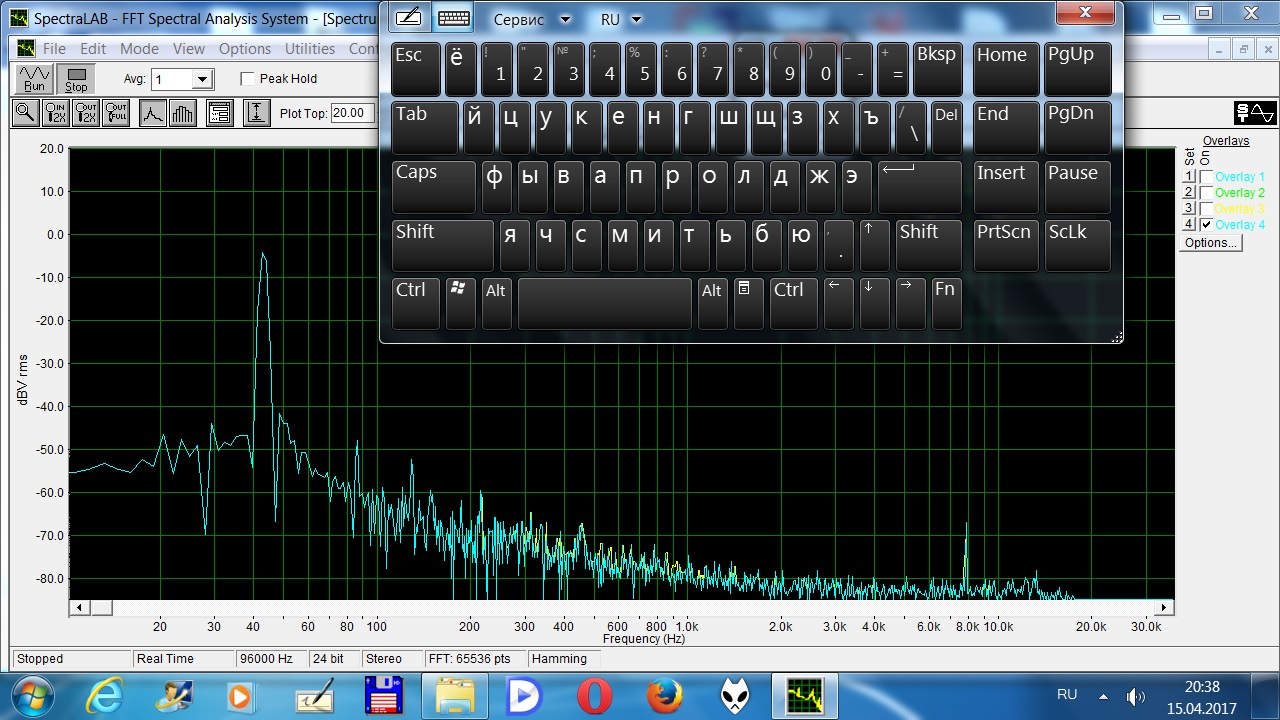
Task: Toggle the Fn key on keyboard
Action: point(946,304)
